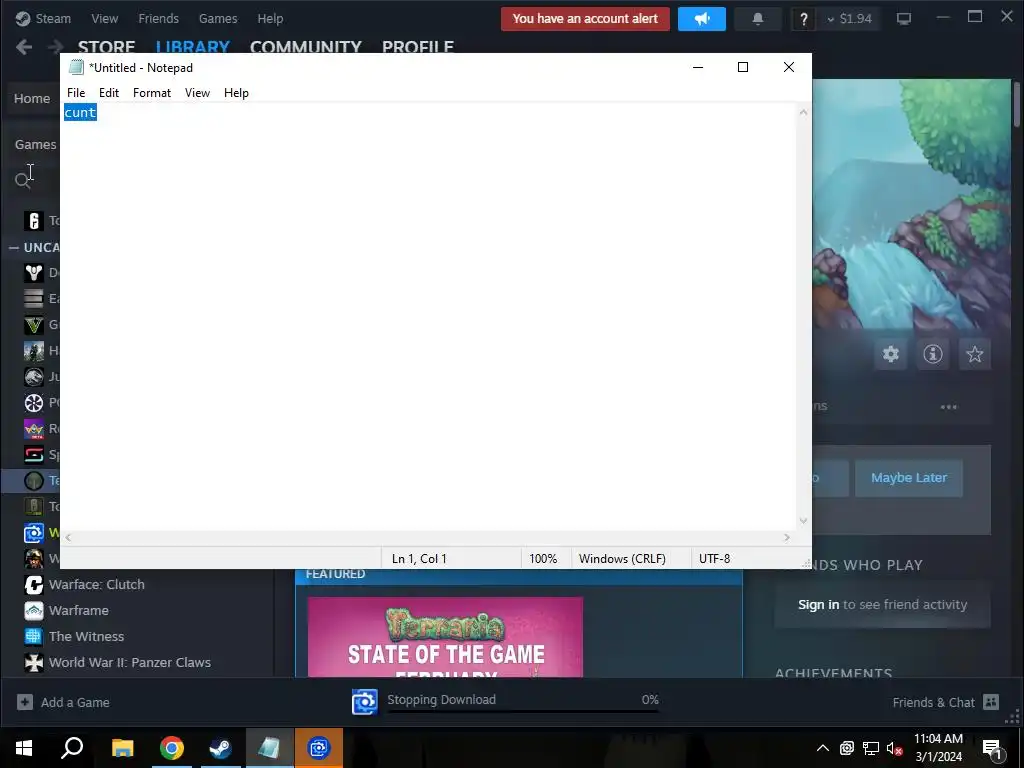
Task: Click the Warface: Clutch game icon
Action: pyautogui.click(x=33, y=584)
